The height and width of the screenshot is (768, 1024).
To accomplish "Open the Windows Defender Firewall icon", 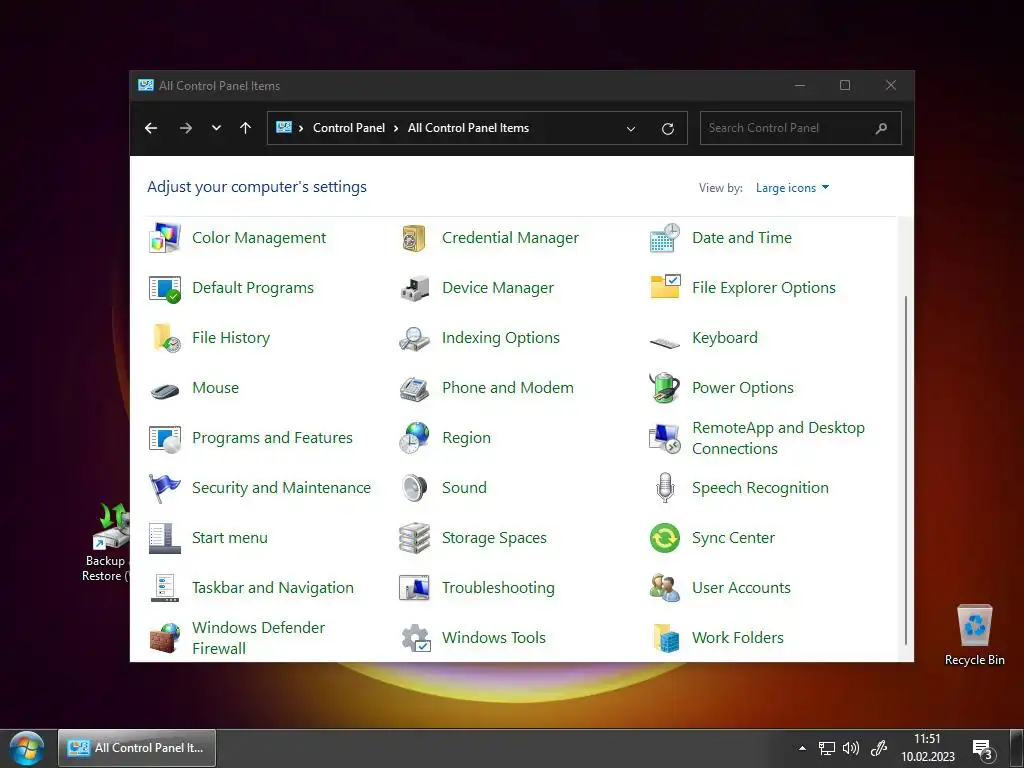I will pos(165,637).
